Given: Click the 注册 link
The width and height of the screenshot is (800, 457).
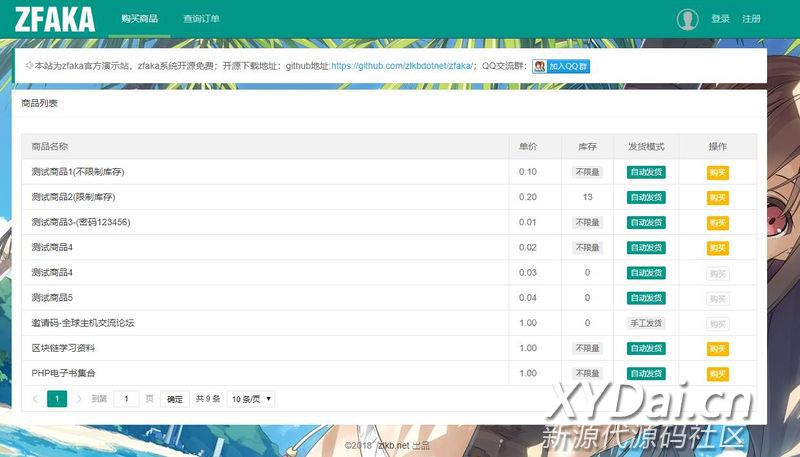Looking at the screenshot, I should (x=751, y=19).
